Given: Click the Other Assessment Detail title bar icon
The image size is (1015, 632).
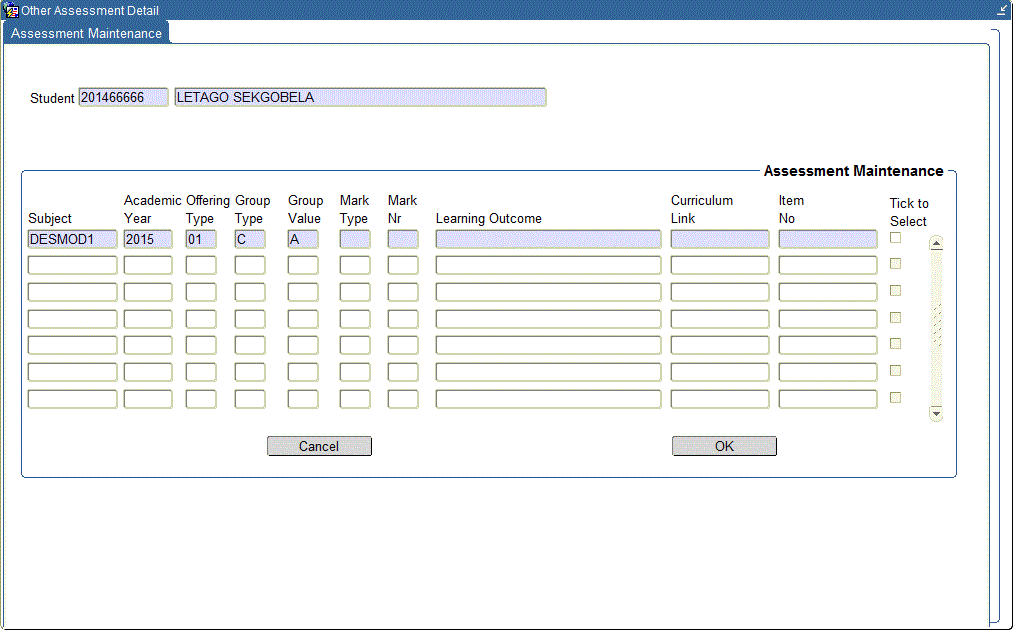Looking at the screenshot, I should [10, 10].
